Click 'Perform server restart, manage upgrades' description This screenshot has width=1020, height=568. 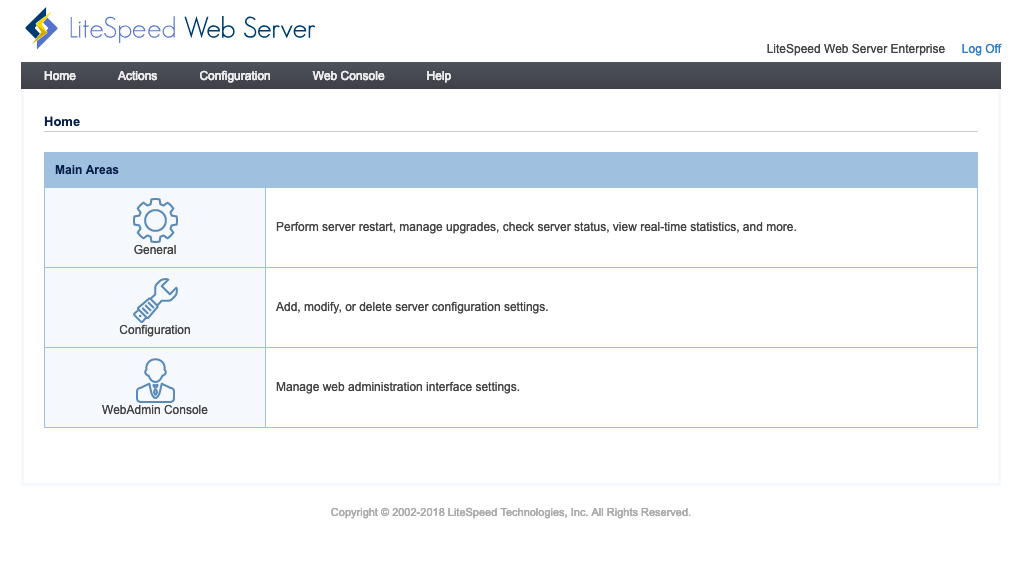pos(536,227)
